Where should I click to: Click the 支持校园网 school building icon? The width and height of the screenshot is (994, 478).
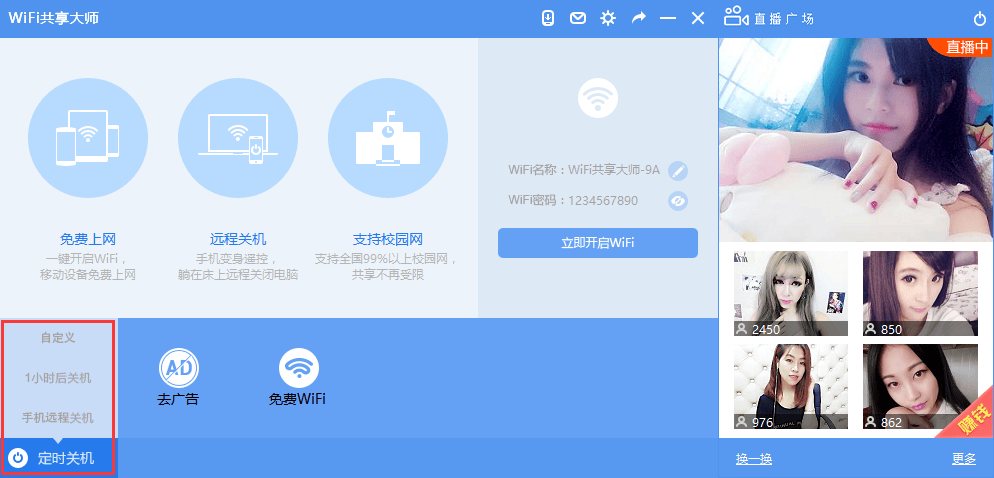[x=388, y=138]
